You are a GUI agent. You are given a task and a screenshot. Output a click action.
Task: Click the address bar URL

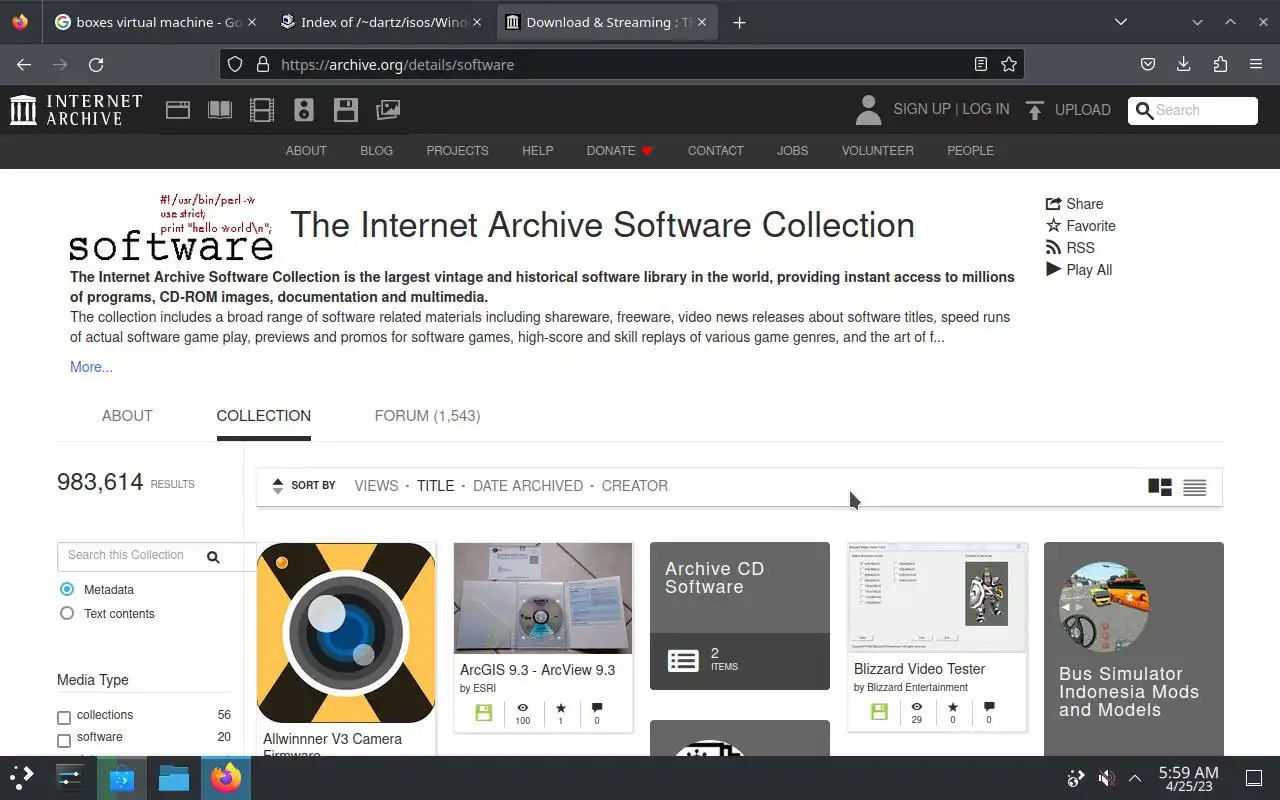tap(398, 64)
